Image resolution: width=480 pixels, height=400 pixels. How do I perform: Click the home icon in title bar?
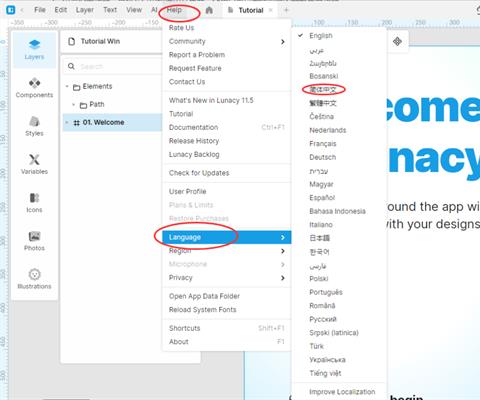click(x=209, y=10)
